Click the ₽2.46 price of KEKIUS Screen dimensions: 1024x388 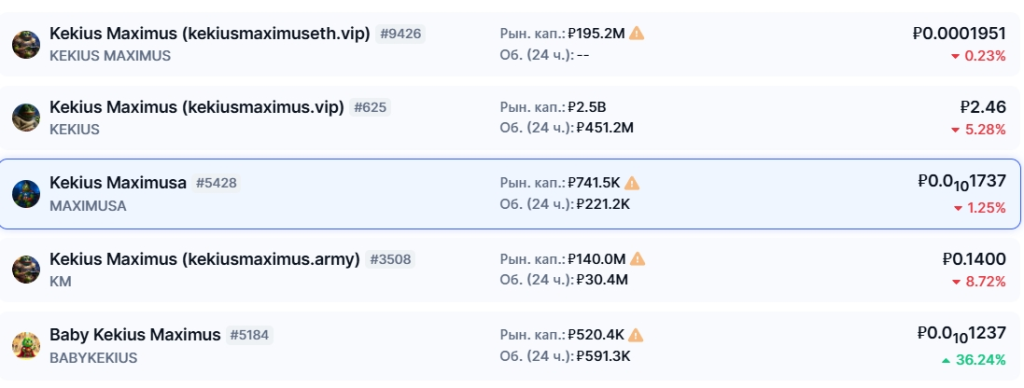coord(983,107)
